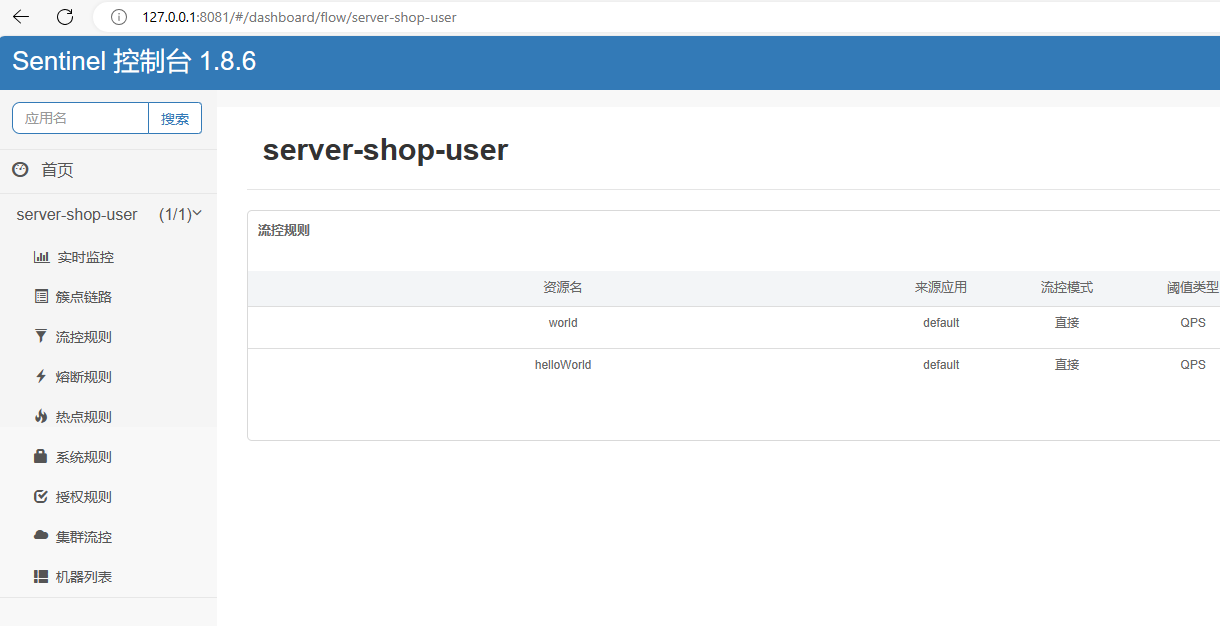Select the helloWorld resource name cell

point(563,365)
